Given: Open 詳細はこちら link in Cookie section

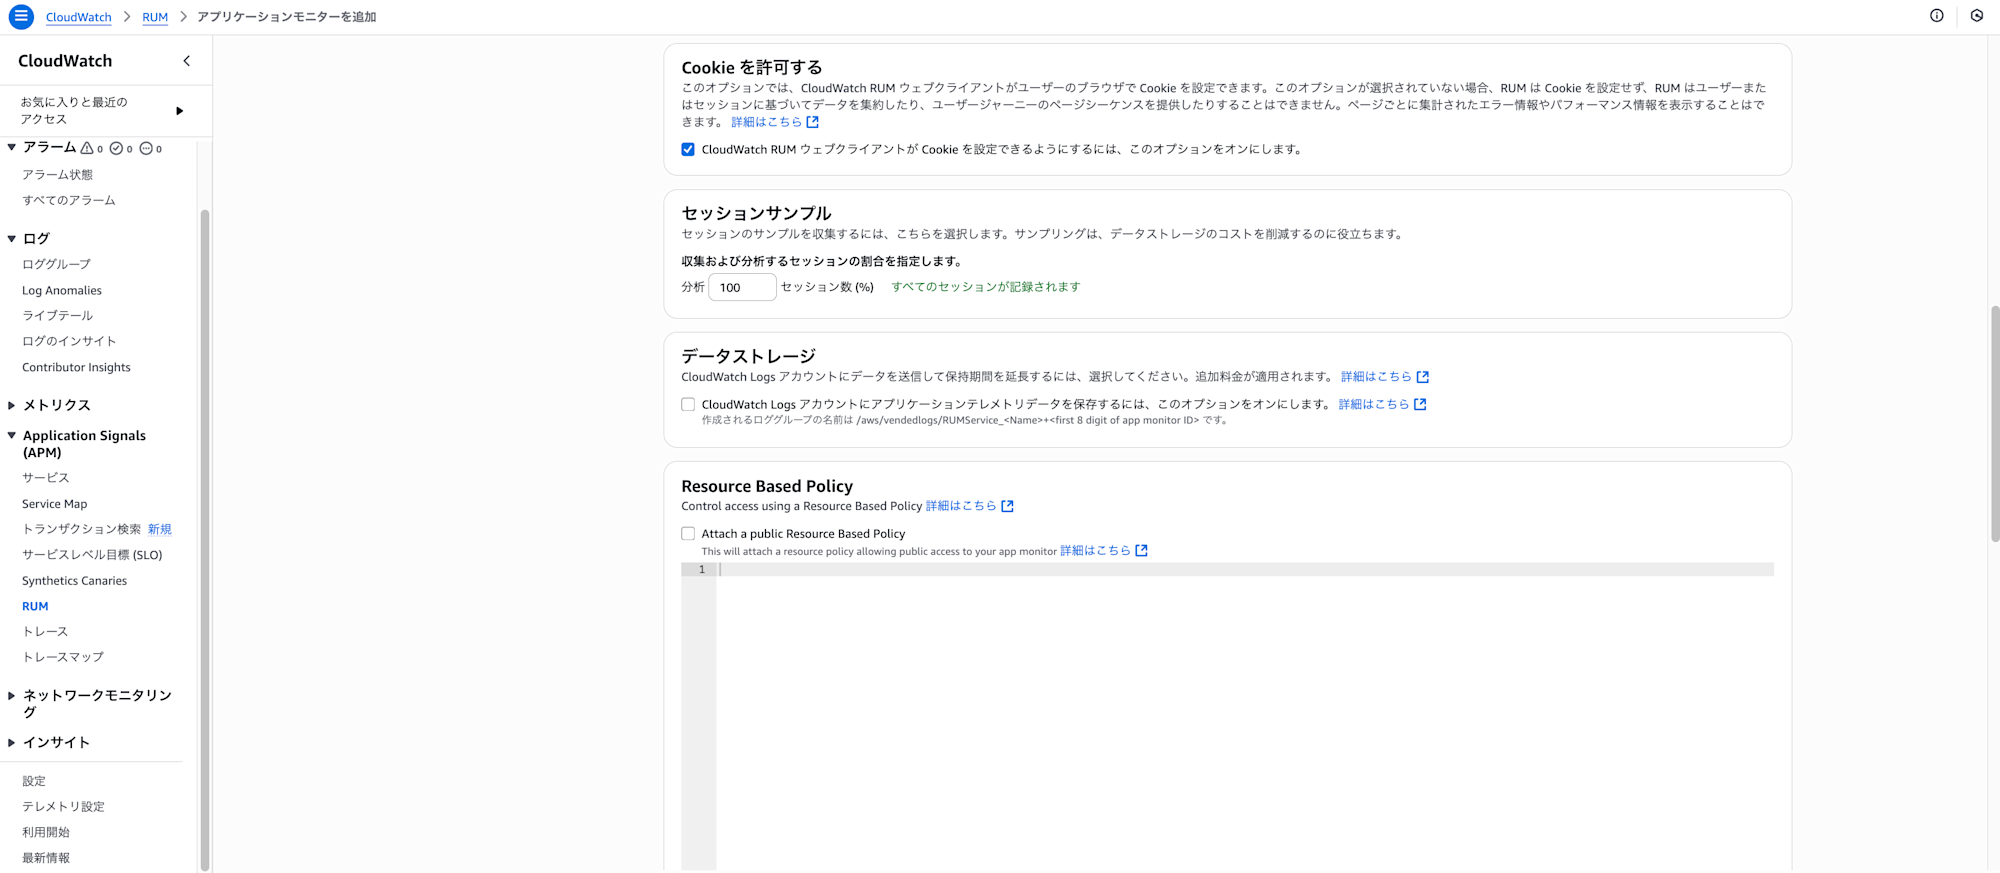Looking at the screenshot, I should 766,122.
